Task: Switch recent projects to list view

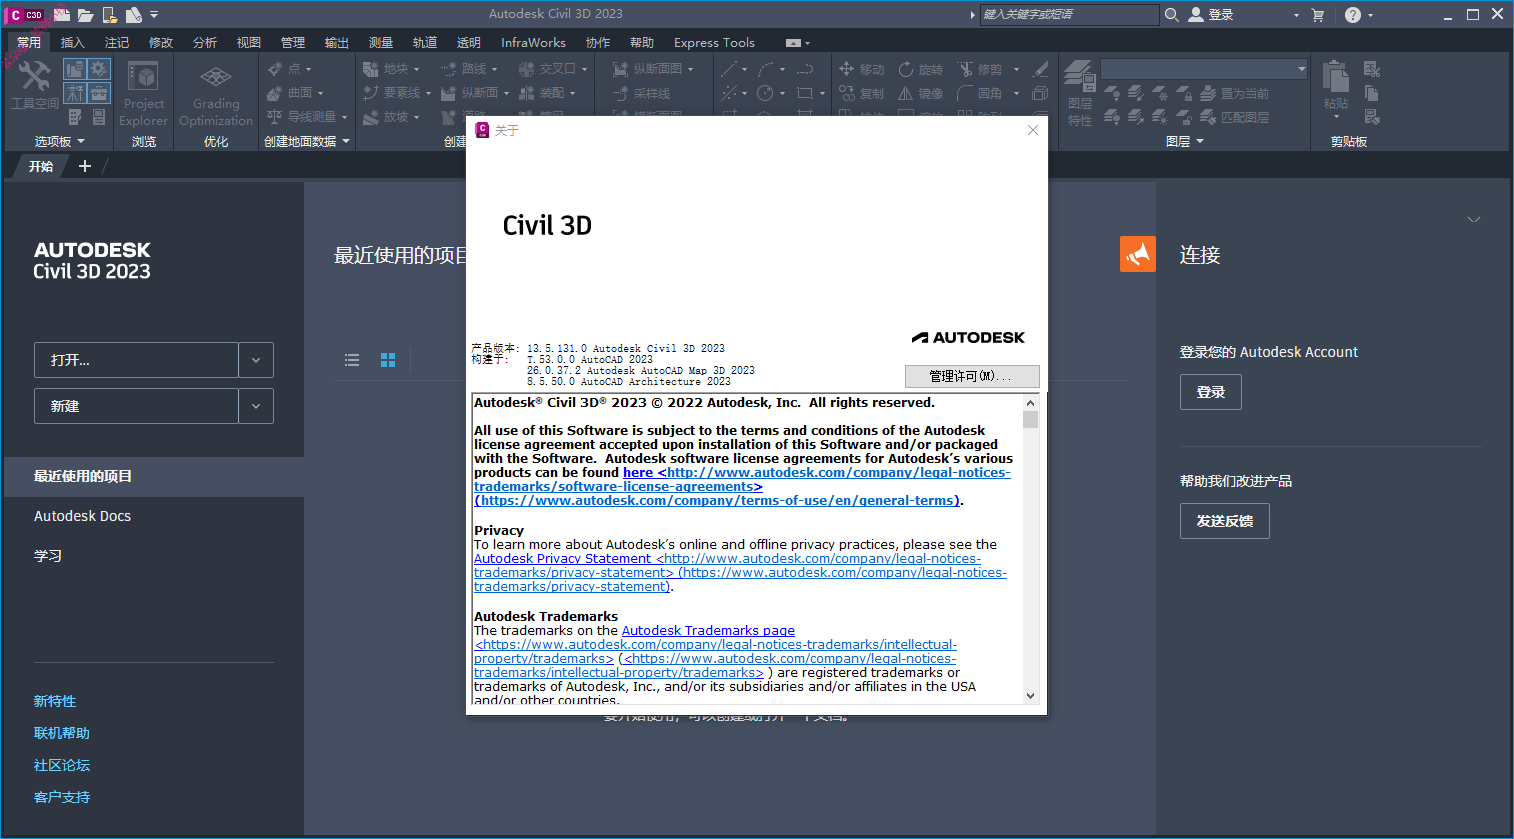Action: 352,360
